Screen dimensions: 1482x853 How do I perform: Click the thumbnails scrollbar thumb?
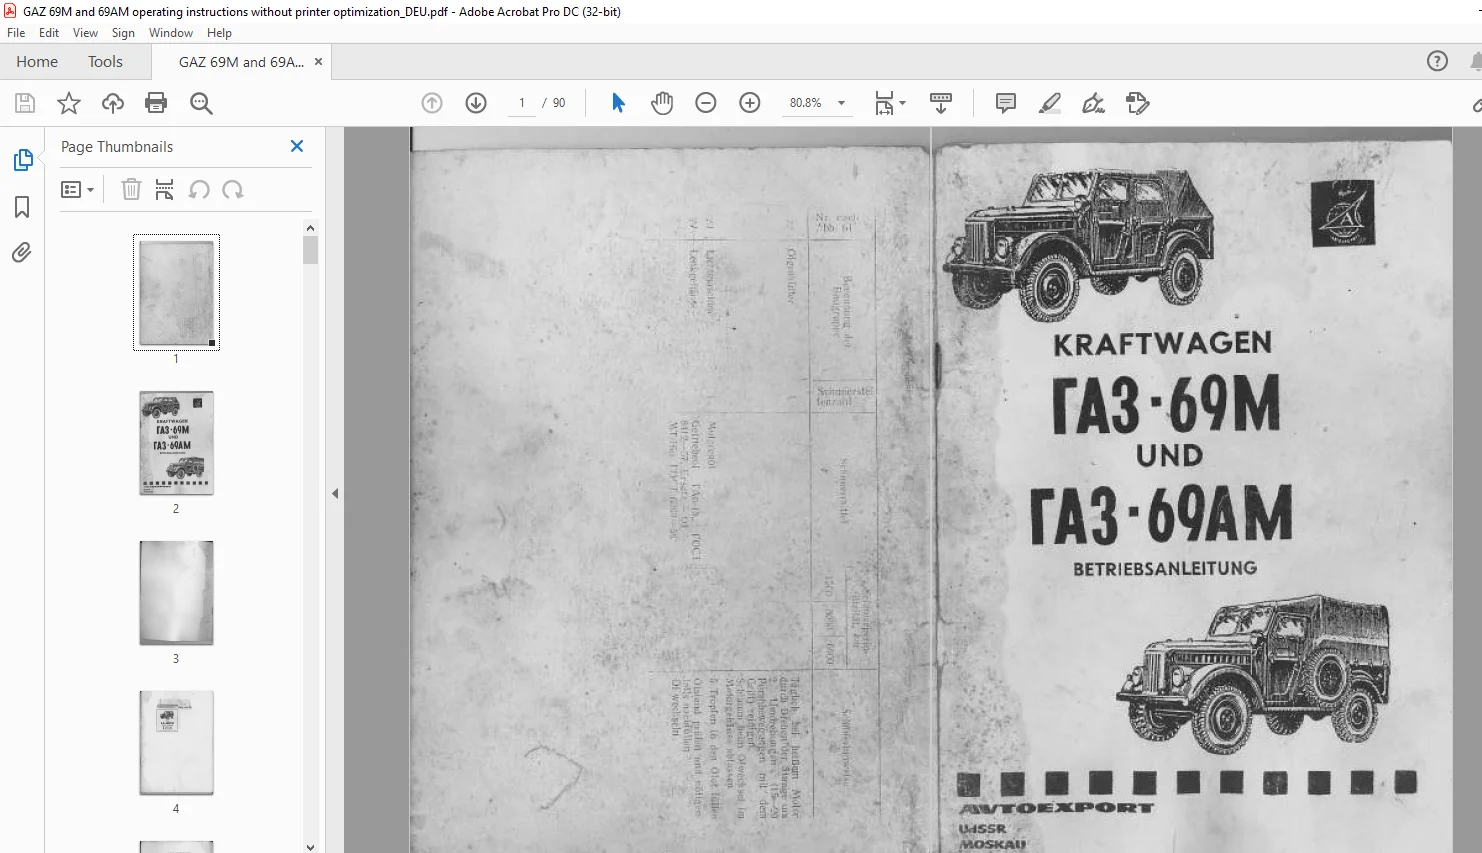pyautogui.click(x=310, y=250)
